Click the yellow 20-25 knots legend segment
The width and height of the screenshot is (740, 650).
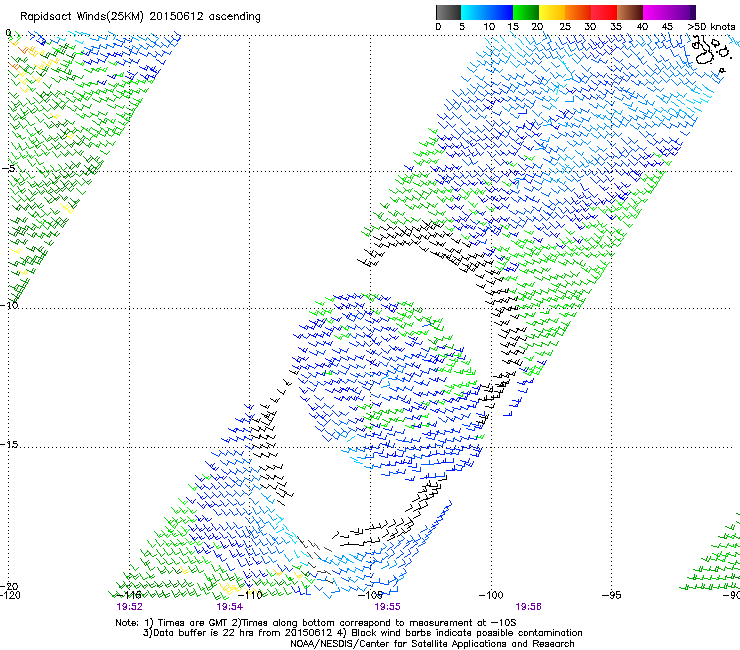point(552,12)
